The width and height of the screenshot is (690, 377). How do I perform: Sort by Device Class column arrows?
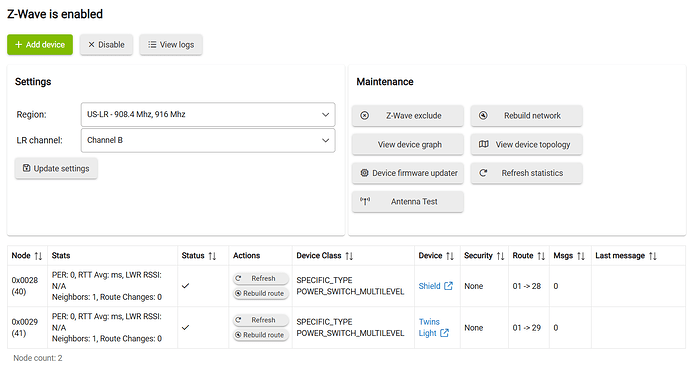click(349, 256)
